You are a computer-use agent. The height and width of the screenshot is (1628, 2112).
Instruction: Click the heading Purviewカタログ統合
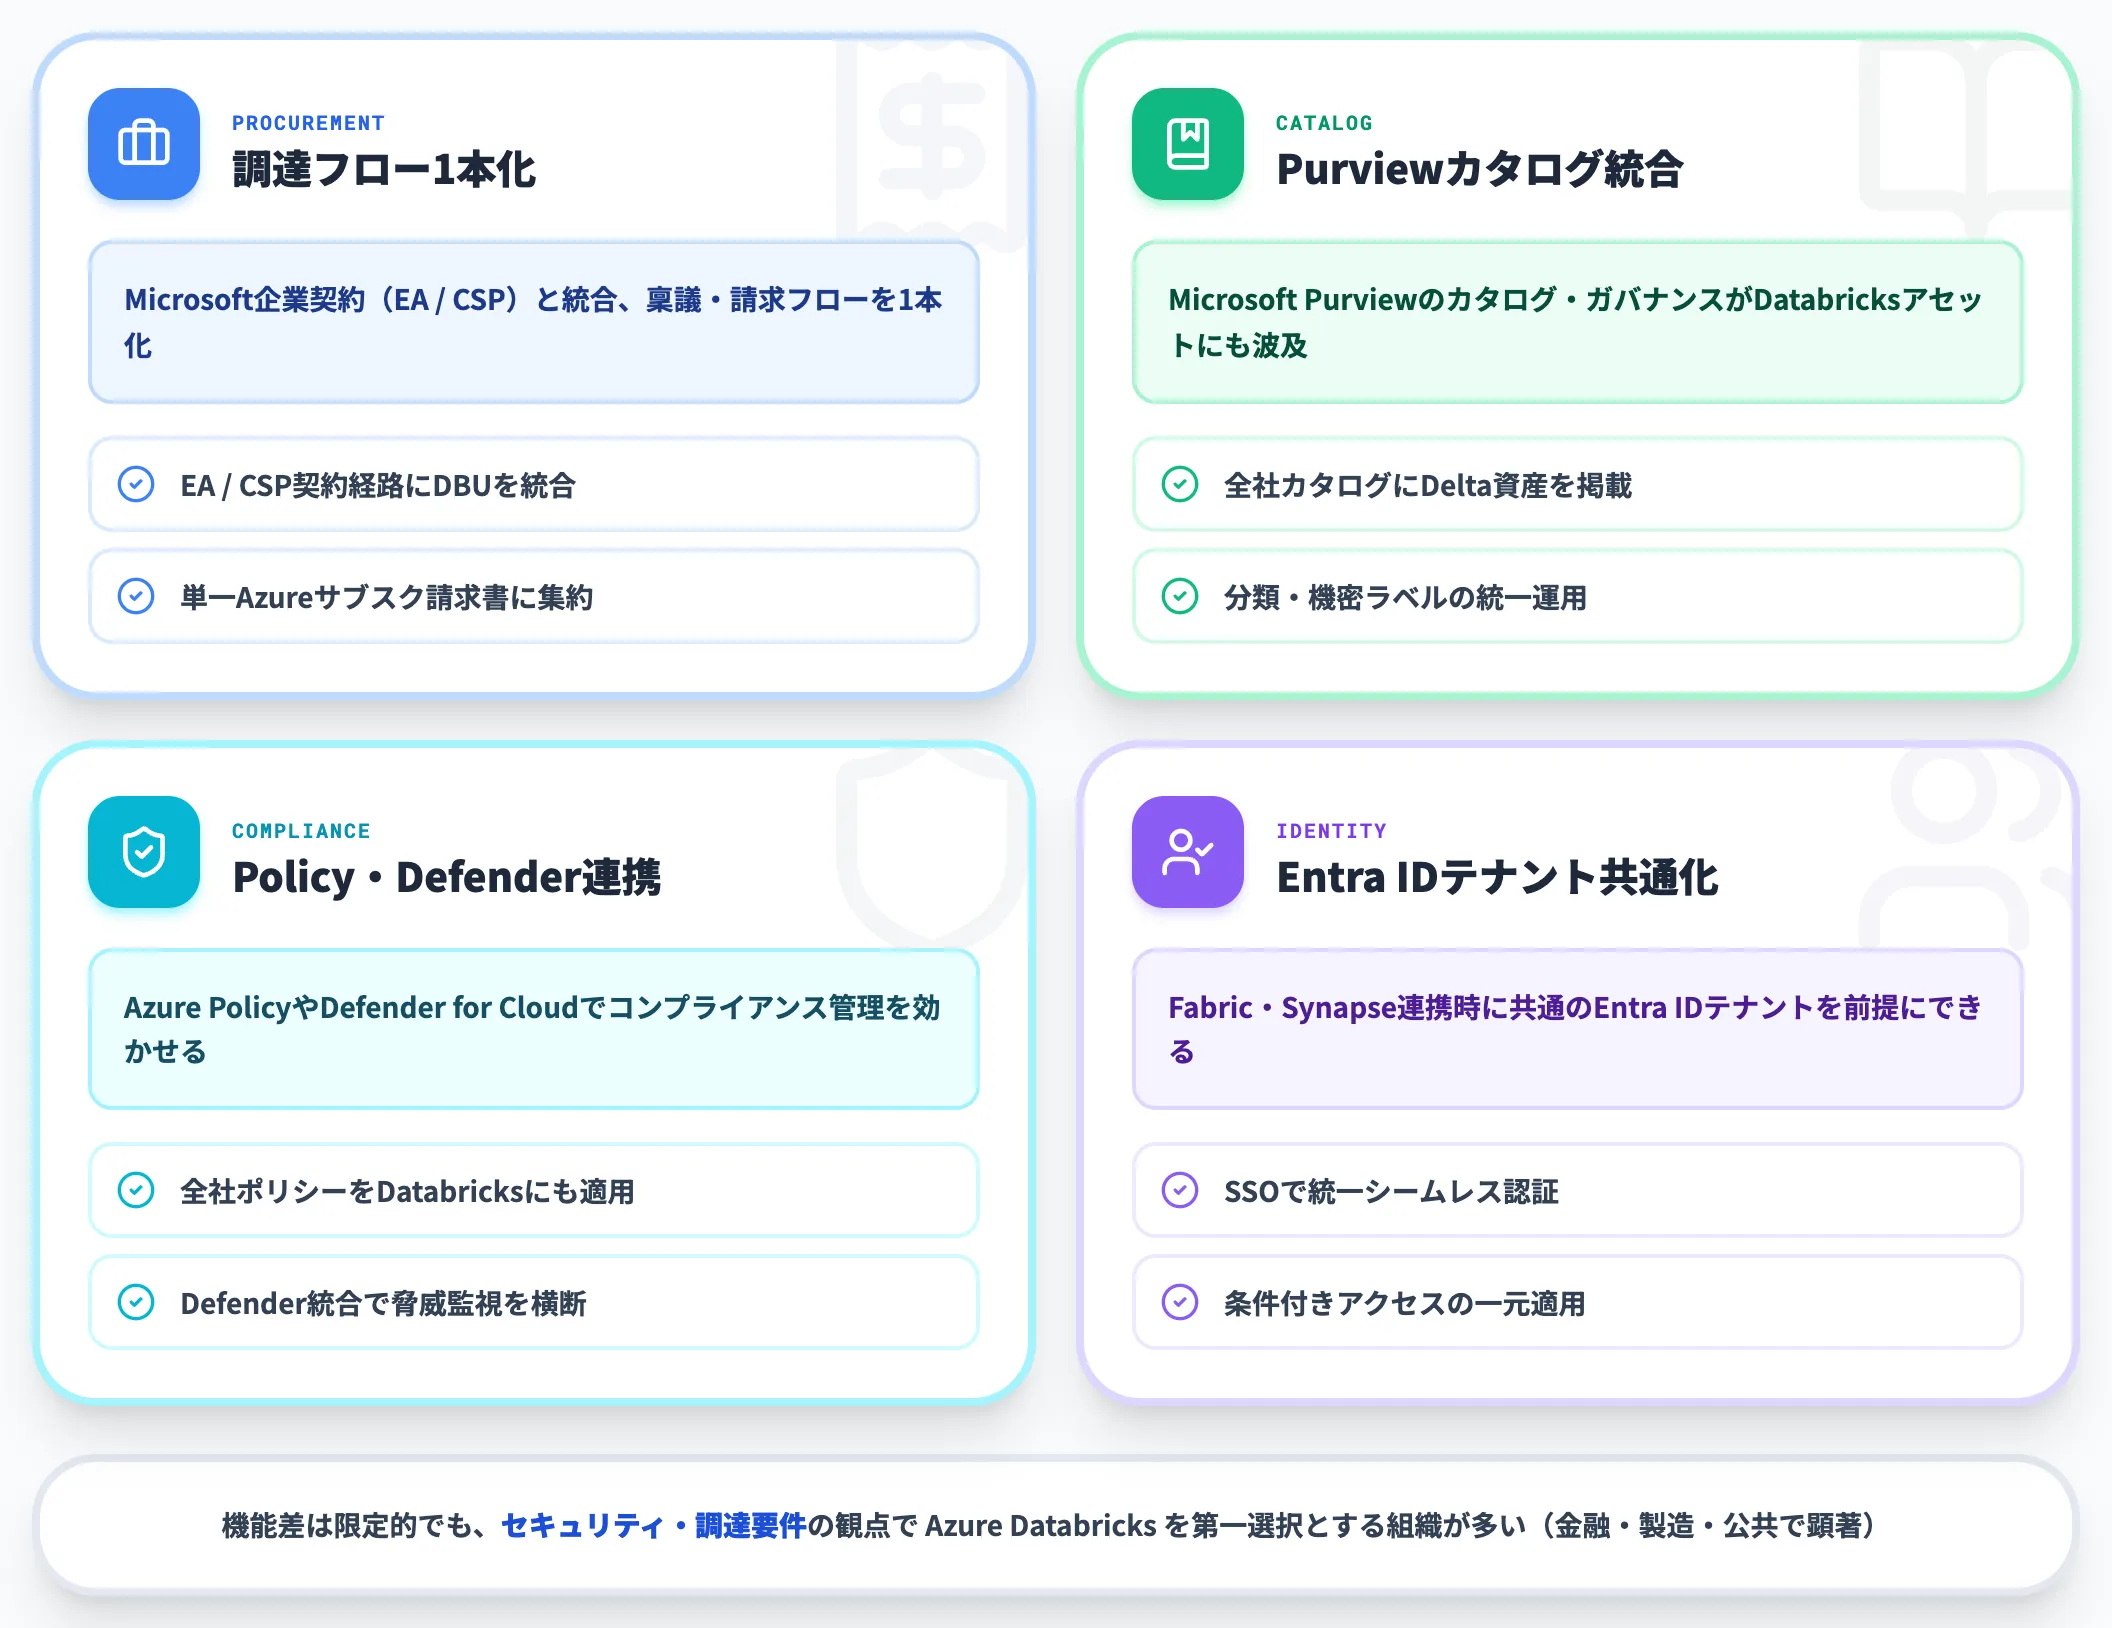click(1479, 169)
